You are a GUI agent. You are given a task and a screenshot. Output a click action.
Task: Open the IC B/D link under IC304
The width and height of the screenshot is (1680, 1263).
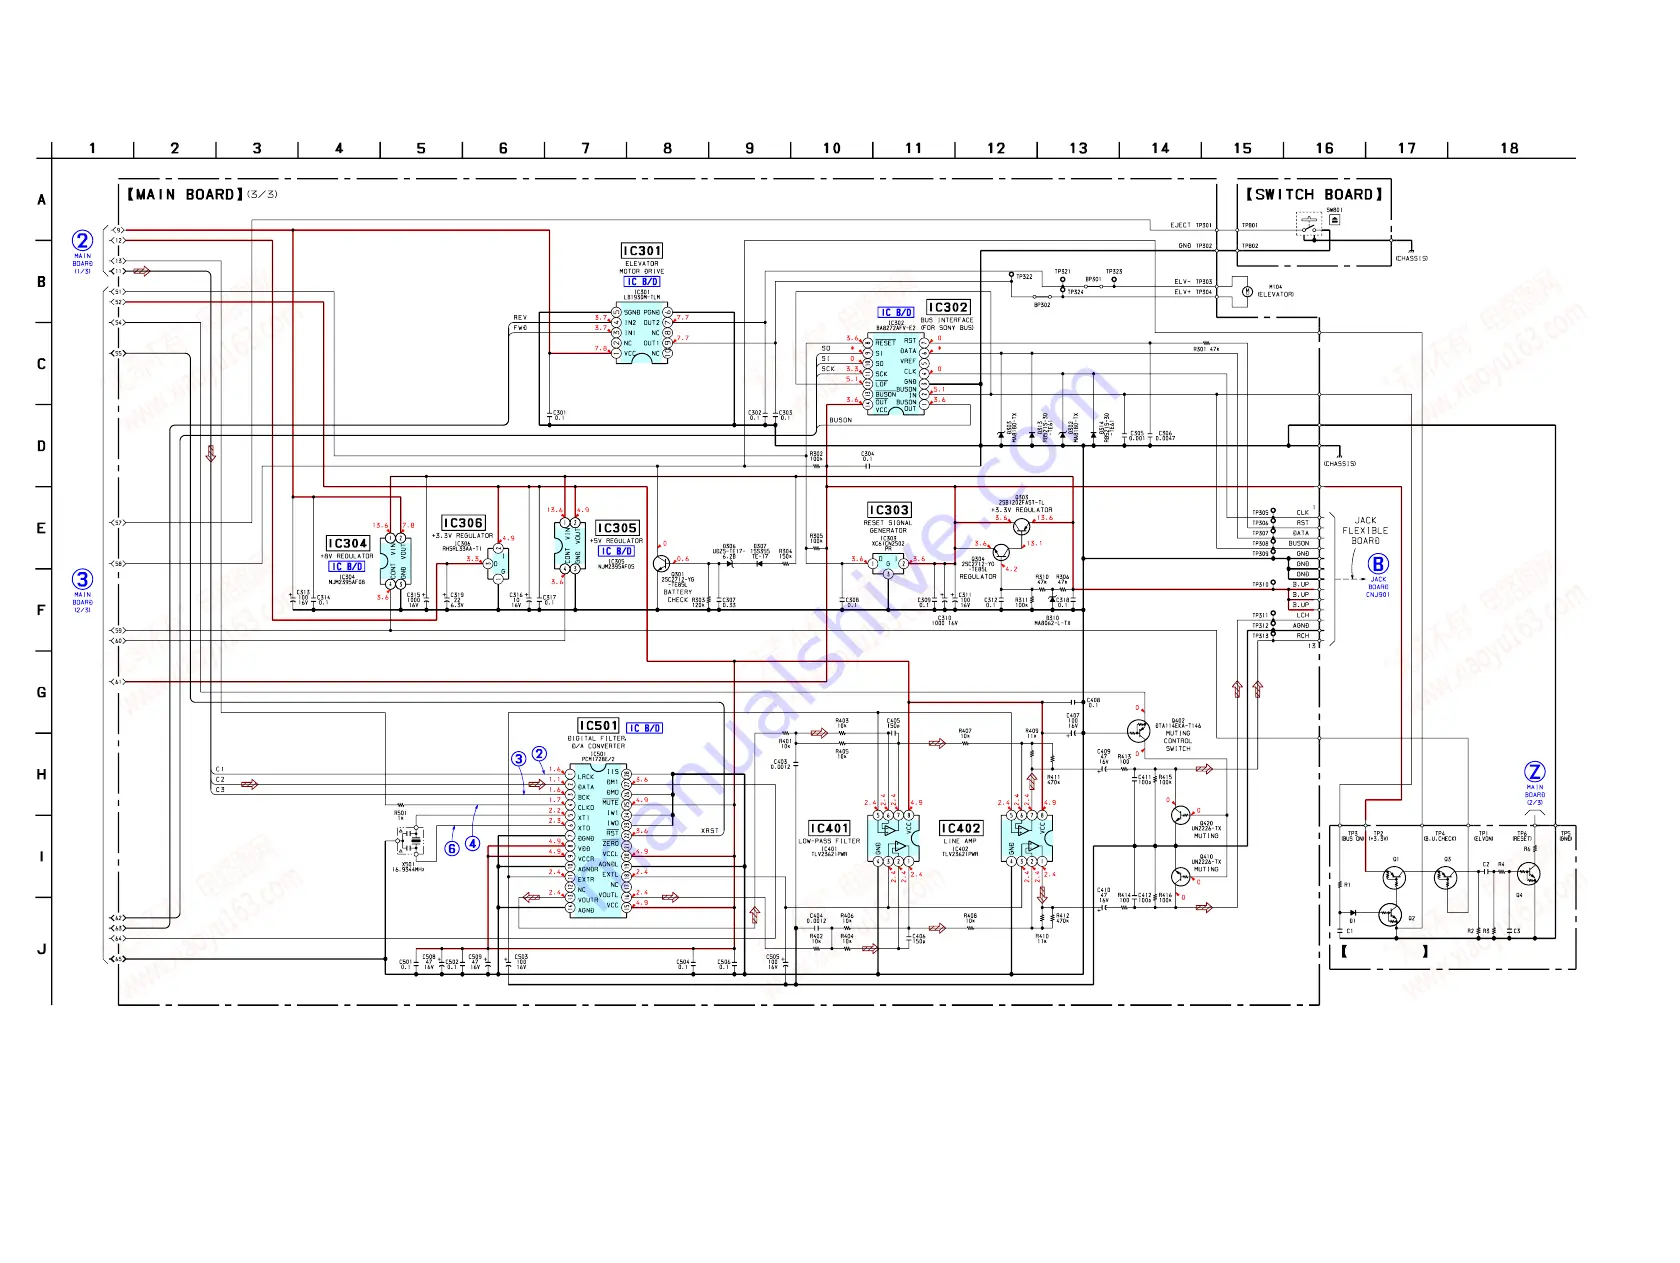(x=347, y=566)
